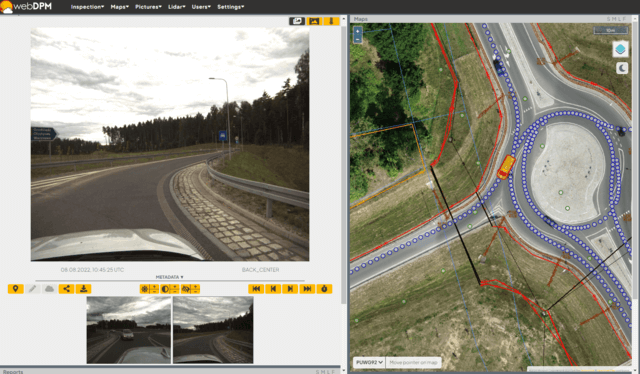This screenshot has height=374, width=640.
Task: Click the yellow vehicle marker on map
Action: pyautogui.click(x=506, y=167)
